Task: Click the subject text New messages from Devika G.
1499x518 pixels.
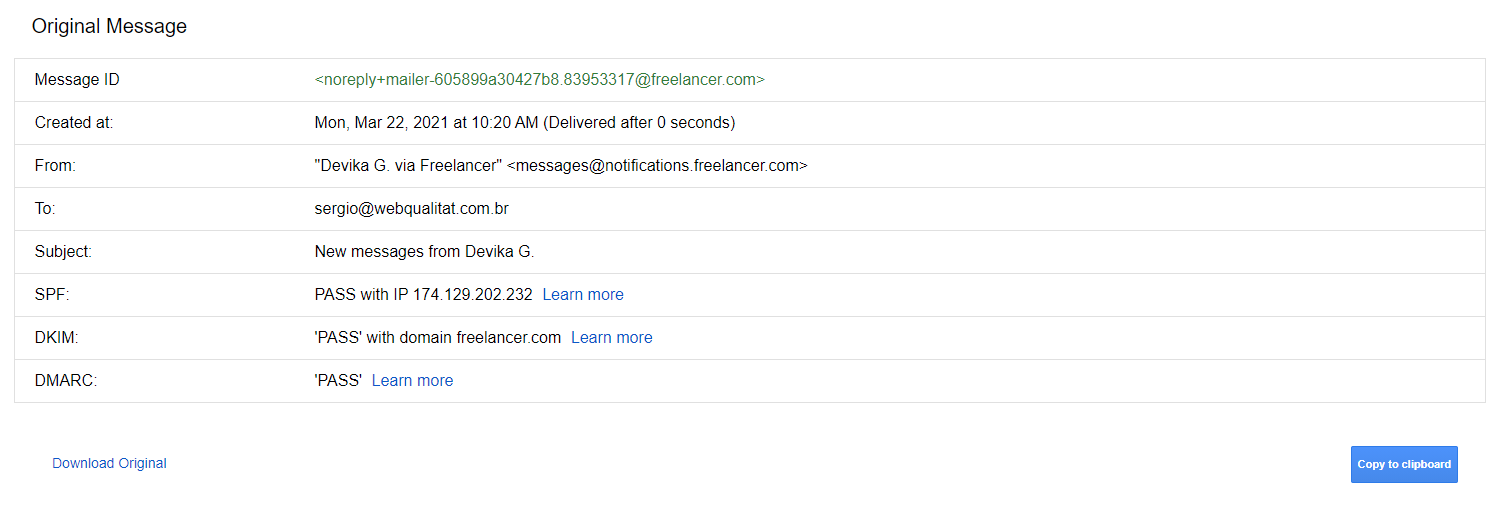Action: (x=424, y=252)
